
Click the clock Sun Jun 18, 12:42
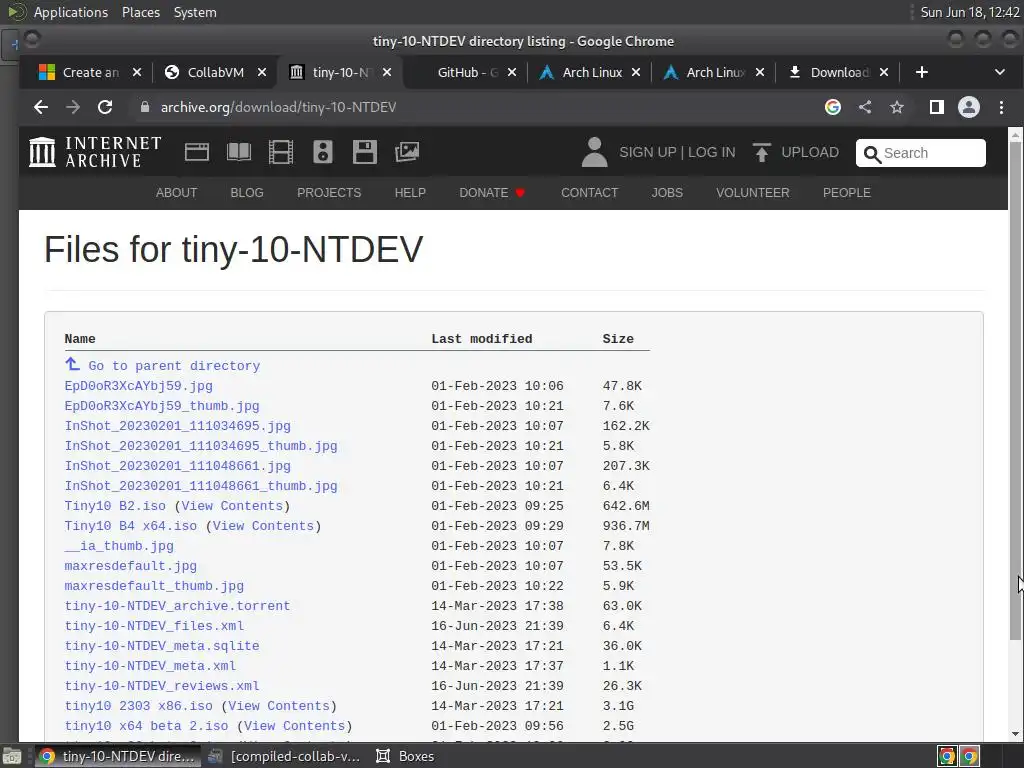(970, 12)
